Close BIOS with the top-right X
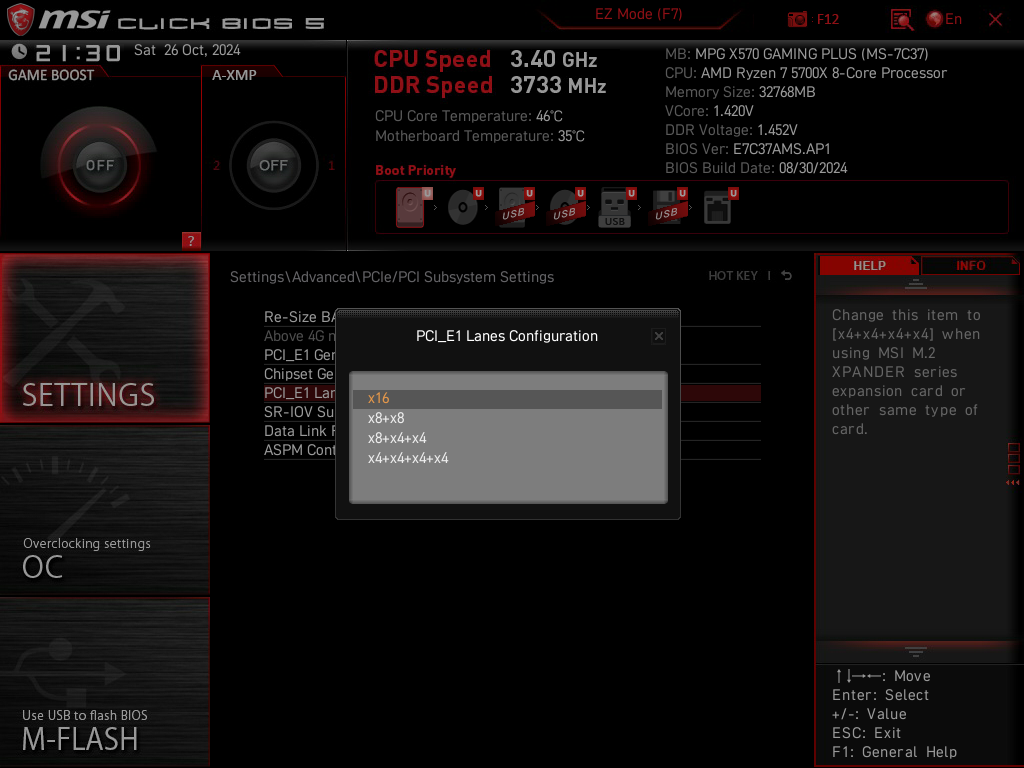 tap(995, 20)
